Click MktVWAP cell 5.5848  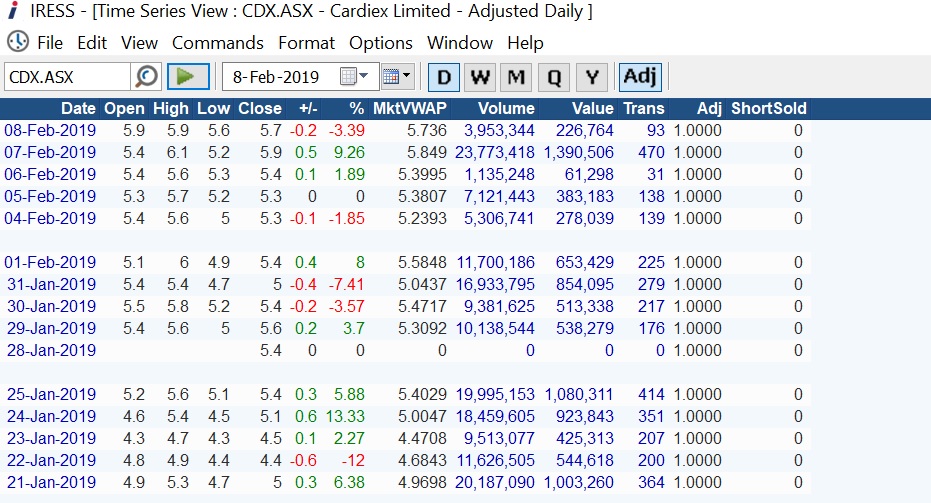(x=422, y=262)
